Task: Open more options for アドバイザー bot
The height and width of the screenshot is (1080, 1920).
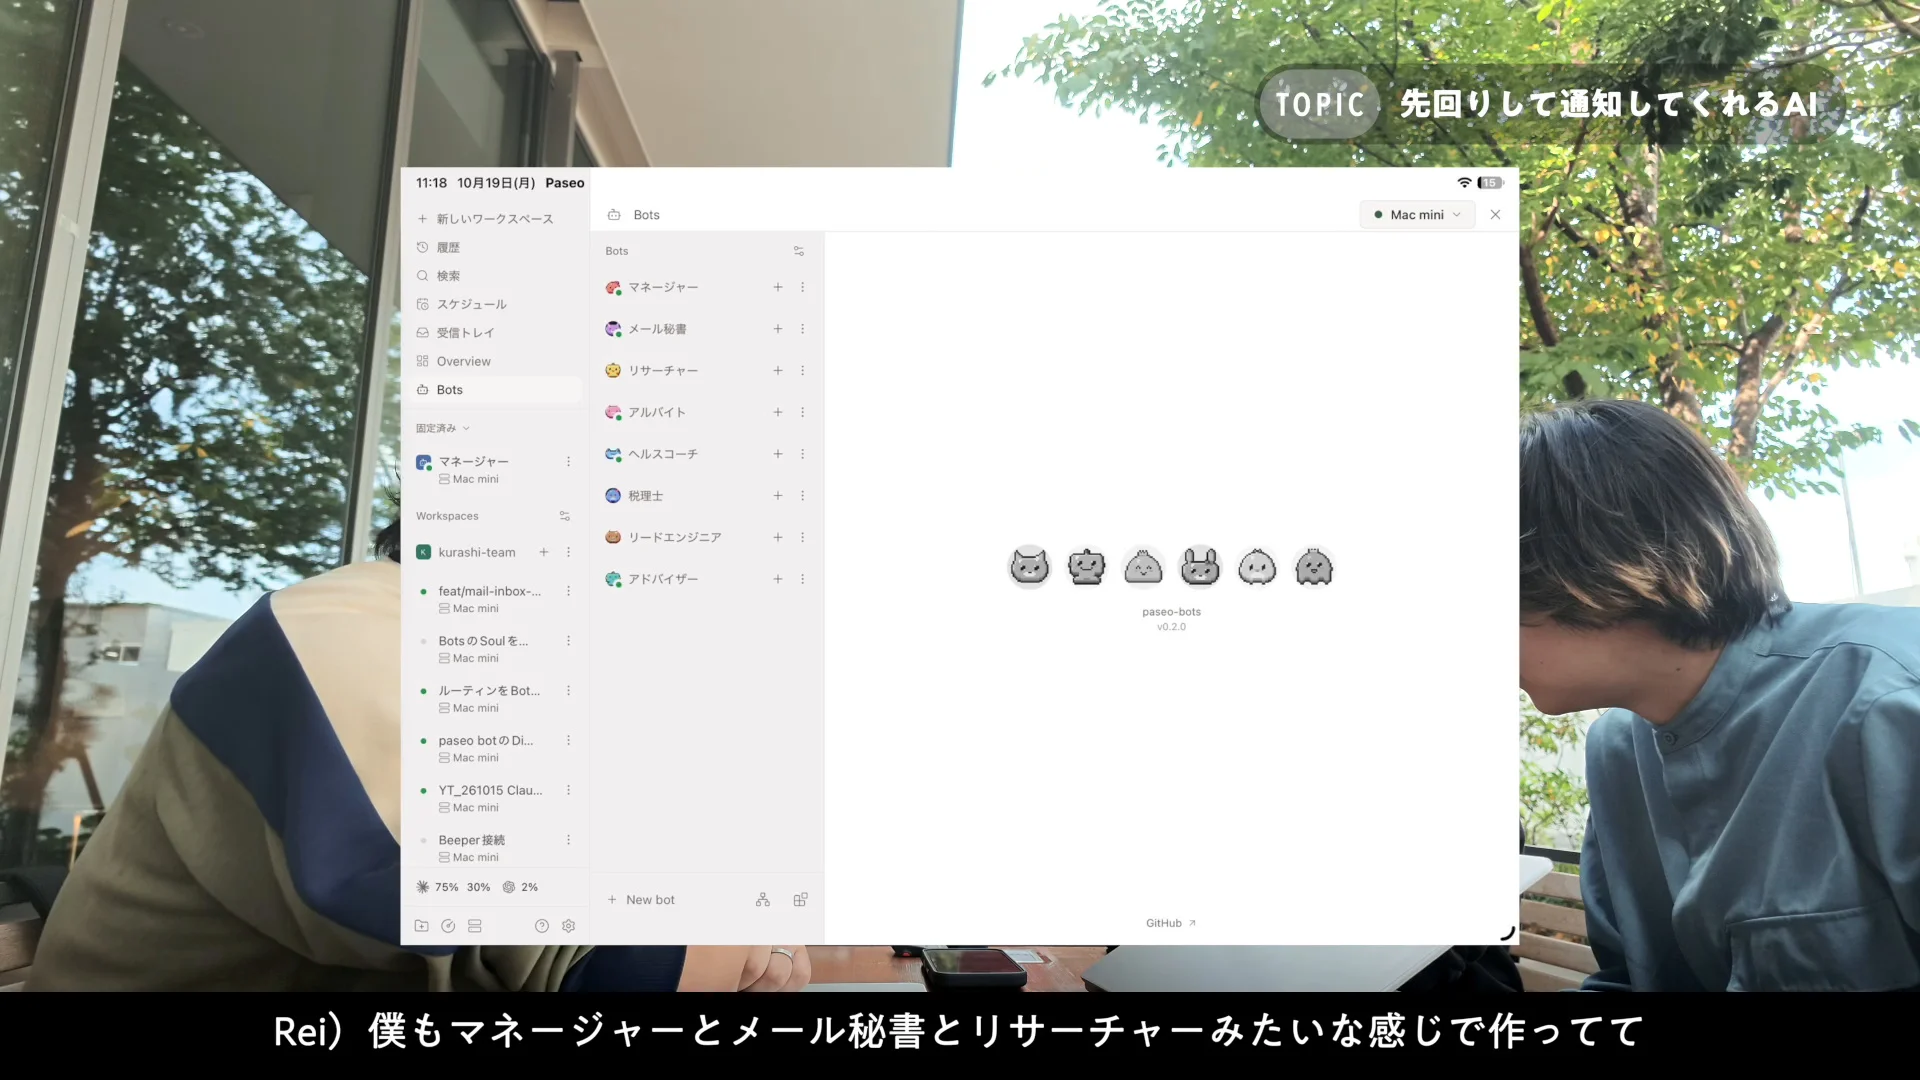Action: (x=802, y=579)
